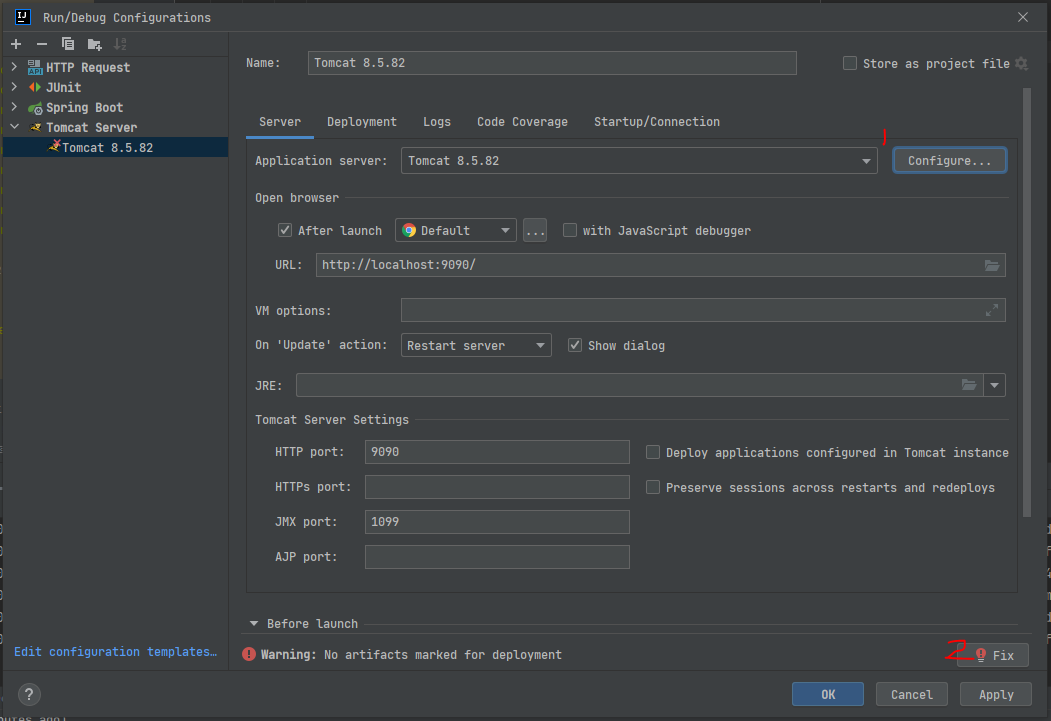Click the IntelliJ IDEA title icon
The image size is (1051, 721).
(22, 17)
